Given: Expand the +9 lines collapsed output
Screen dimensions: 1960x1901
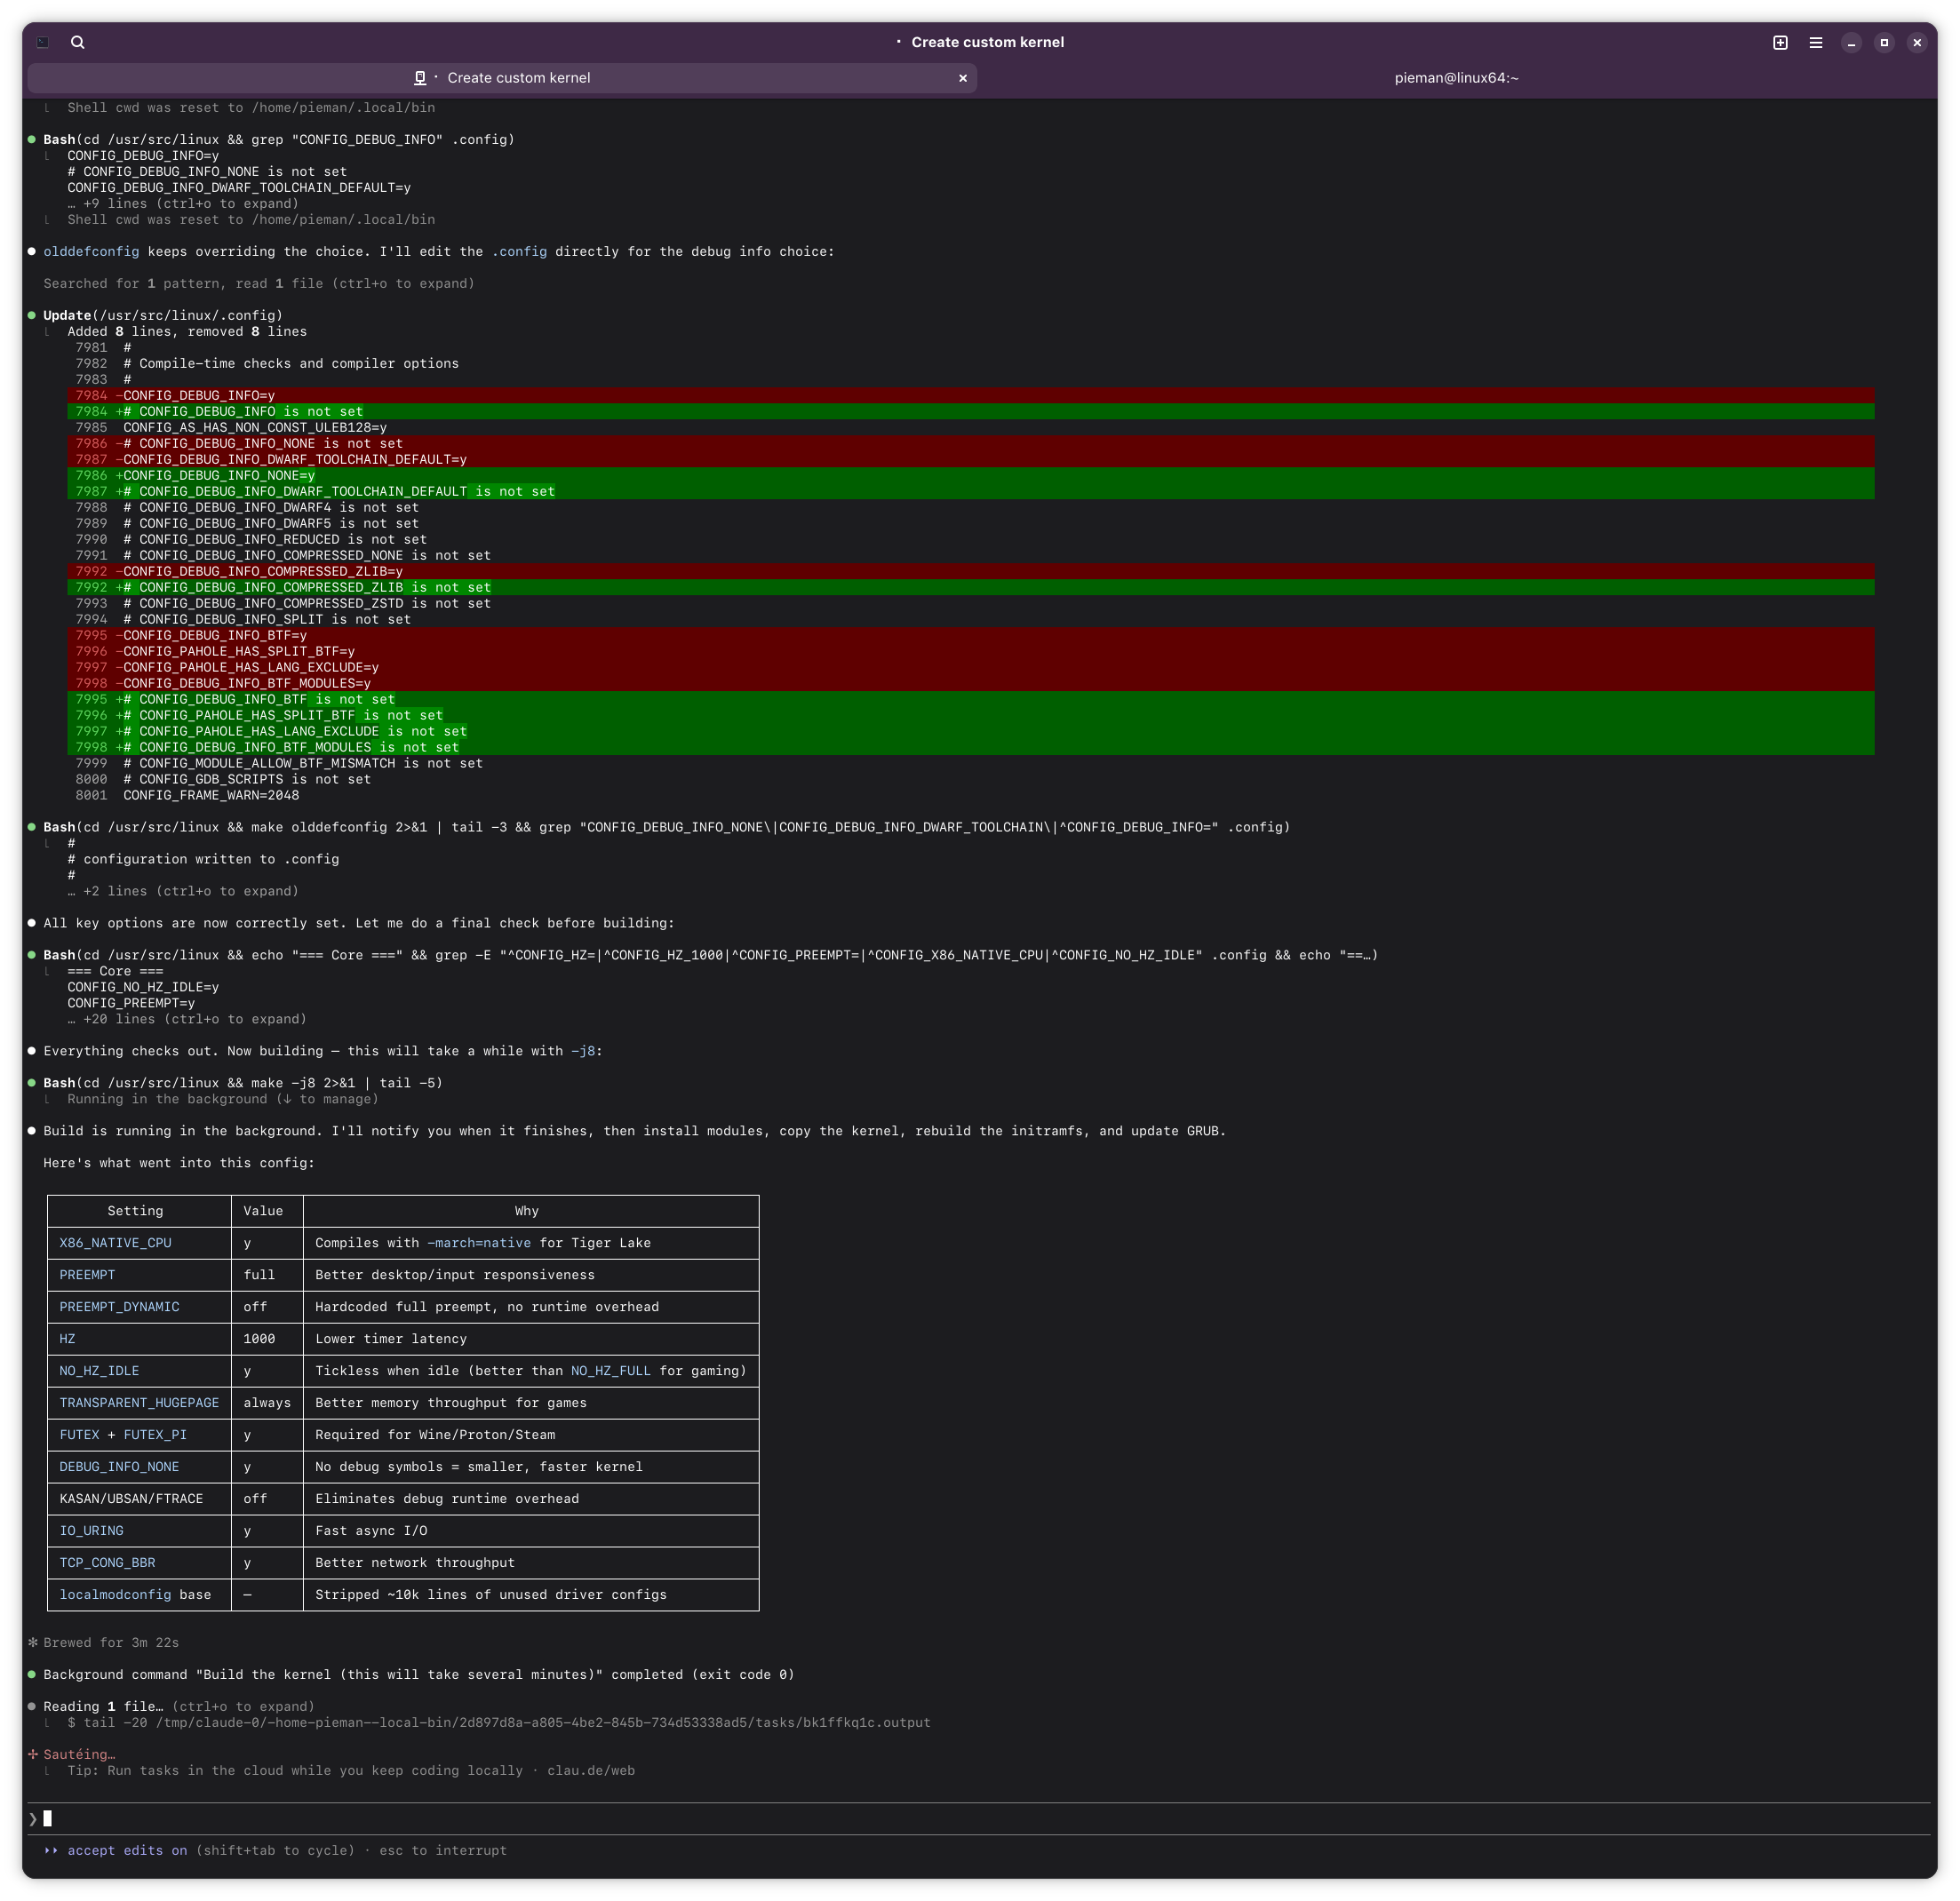Looking at the screenshot, I should (182, 204).
